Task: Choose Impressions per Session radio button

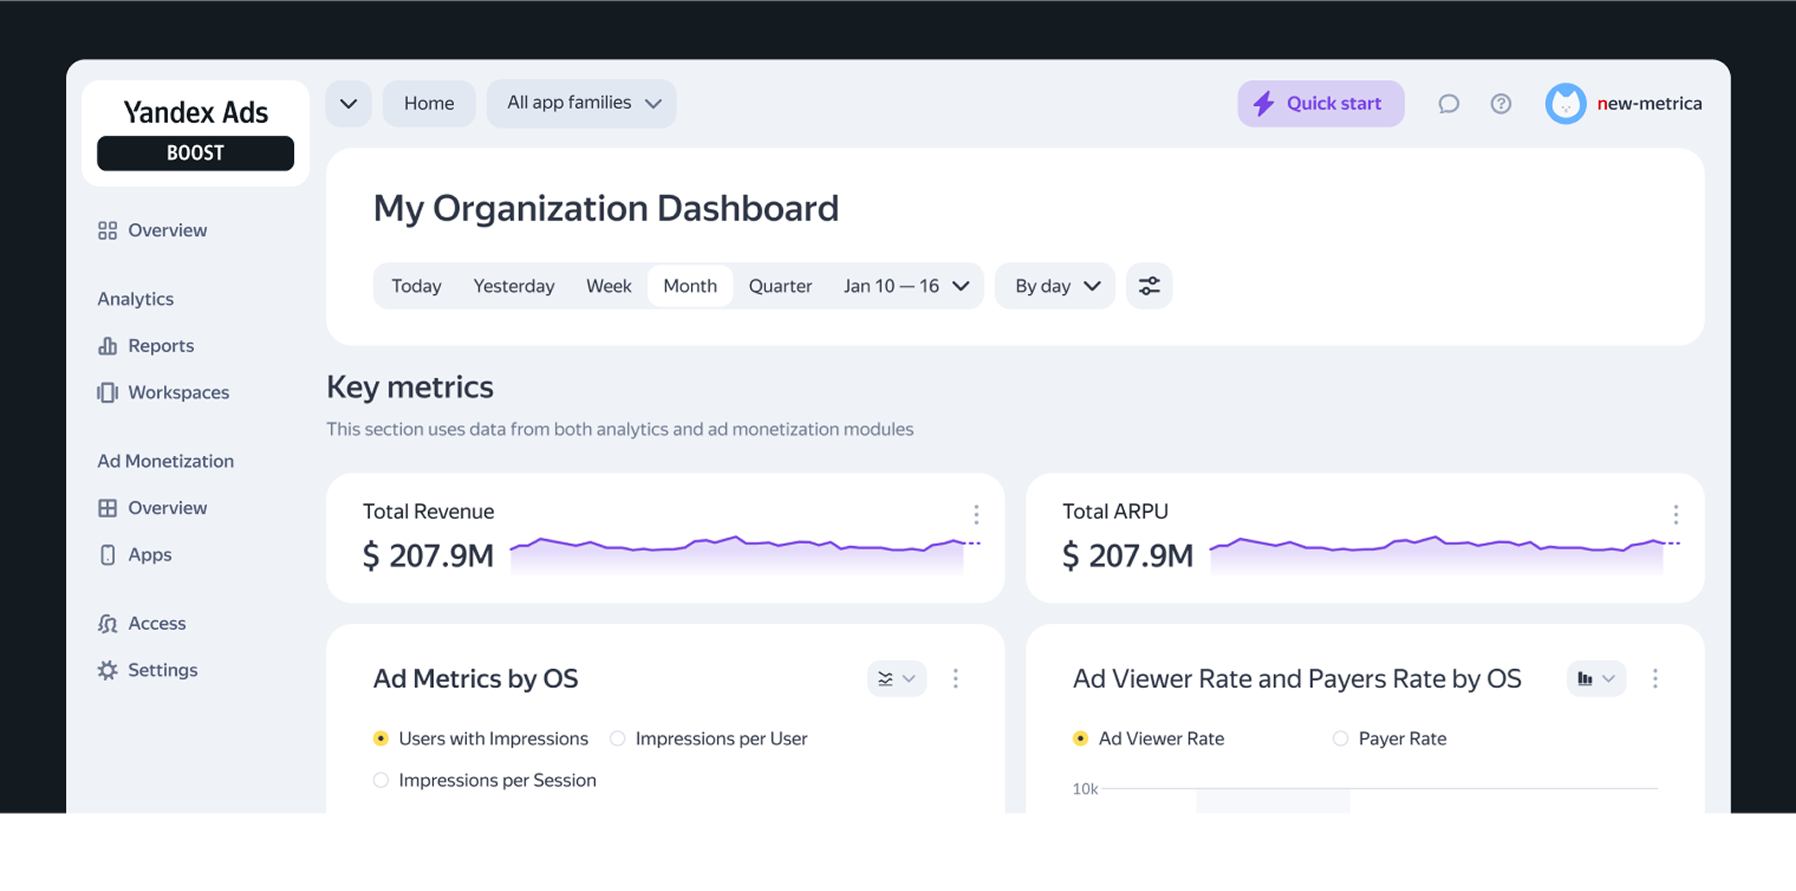Action: pyautogui.click(x=381, y=780)
